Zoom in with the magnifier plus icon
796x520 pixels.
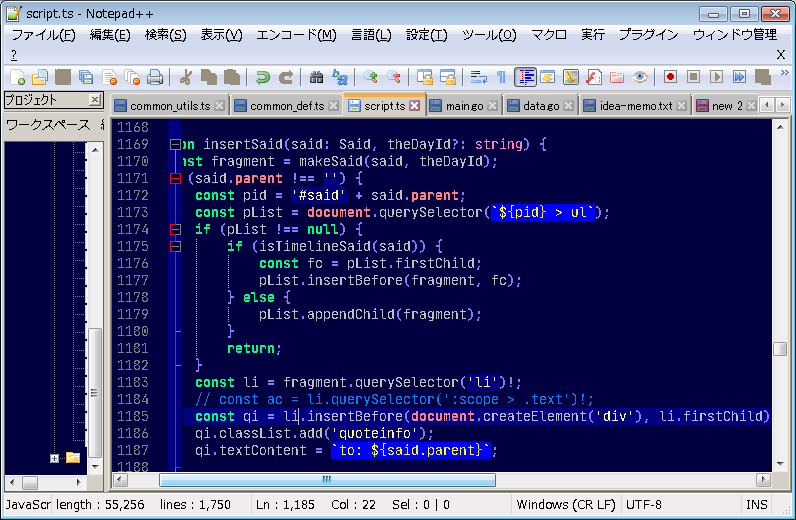point(371,77)
